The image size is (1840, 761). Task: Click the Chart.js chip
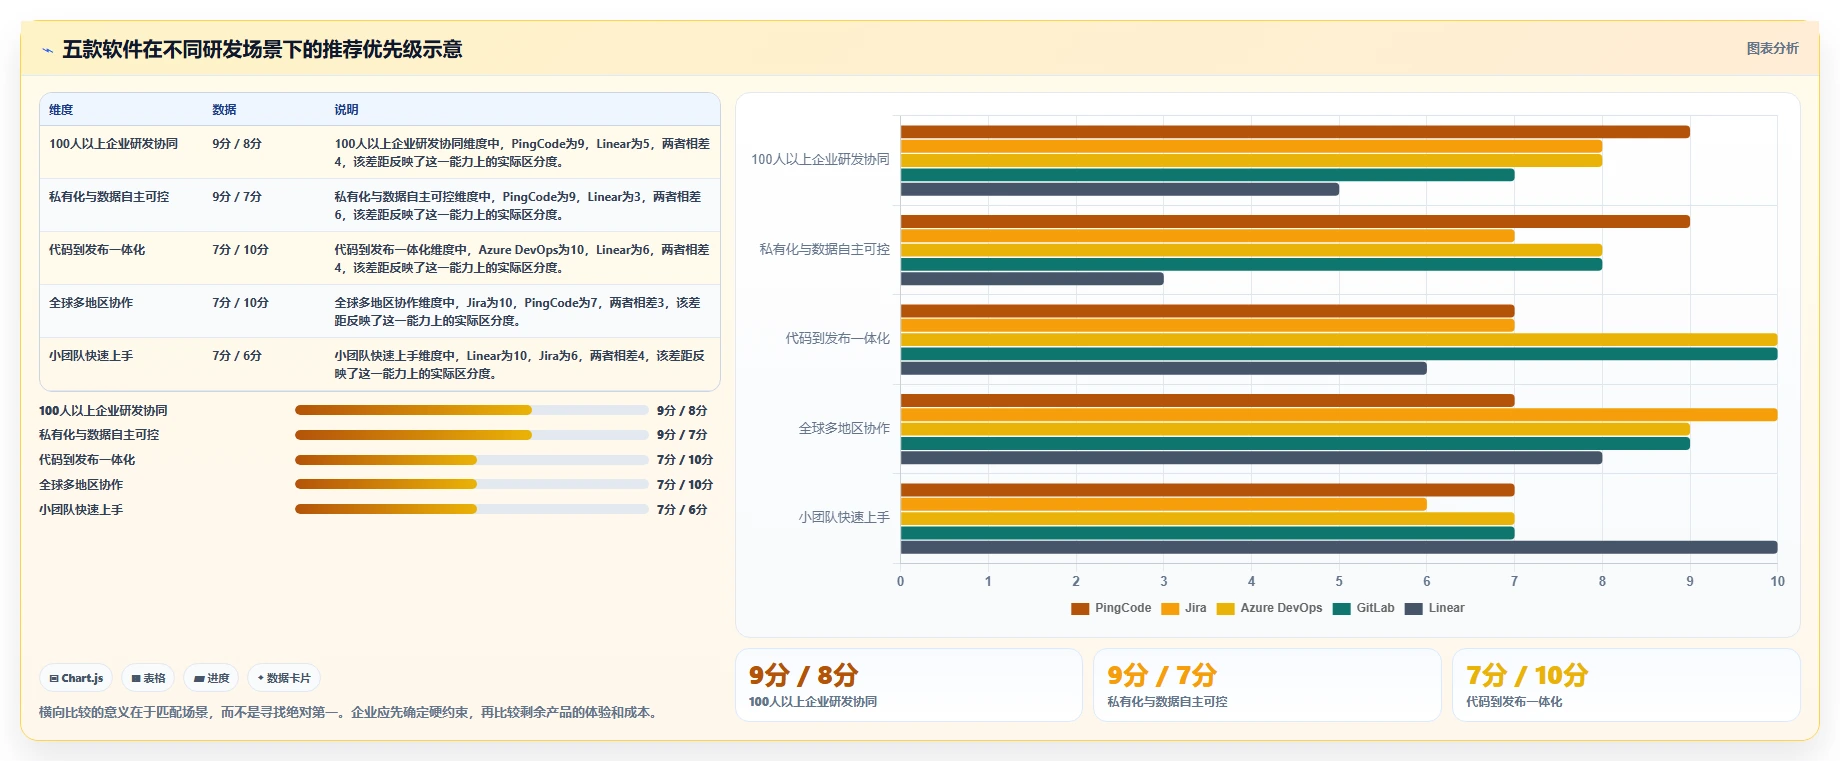tap(76, 678)
